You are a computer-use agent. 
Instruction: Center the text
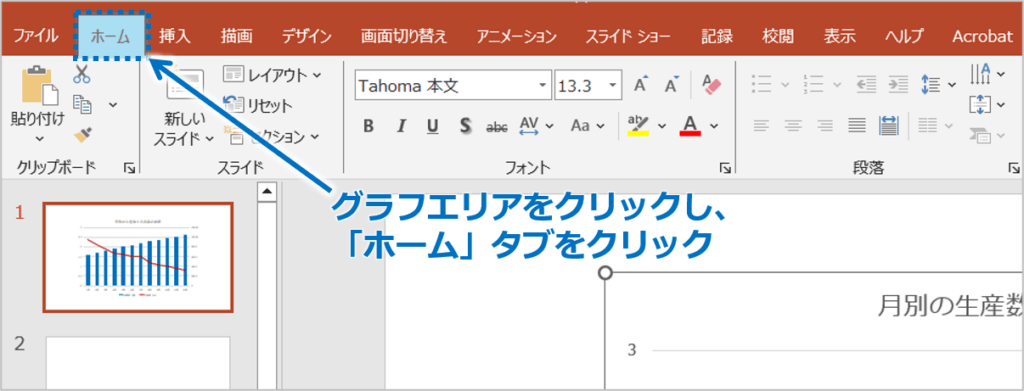click(793, 125)
